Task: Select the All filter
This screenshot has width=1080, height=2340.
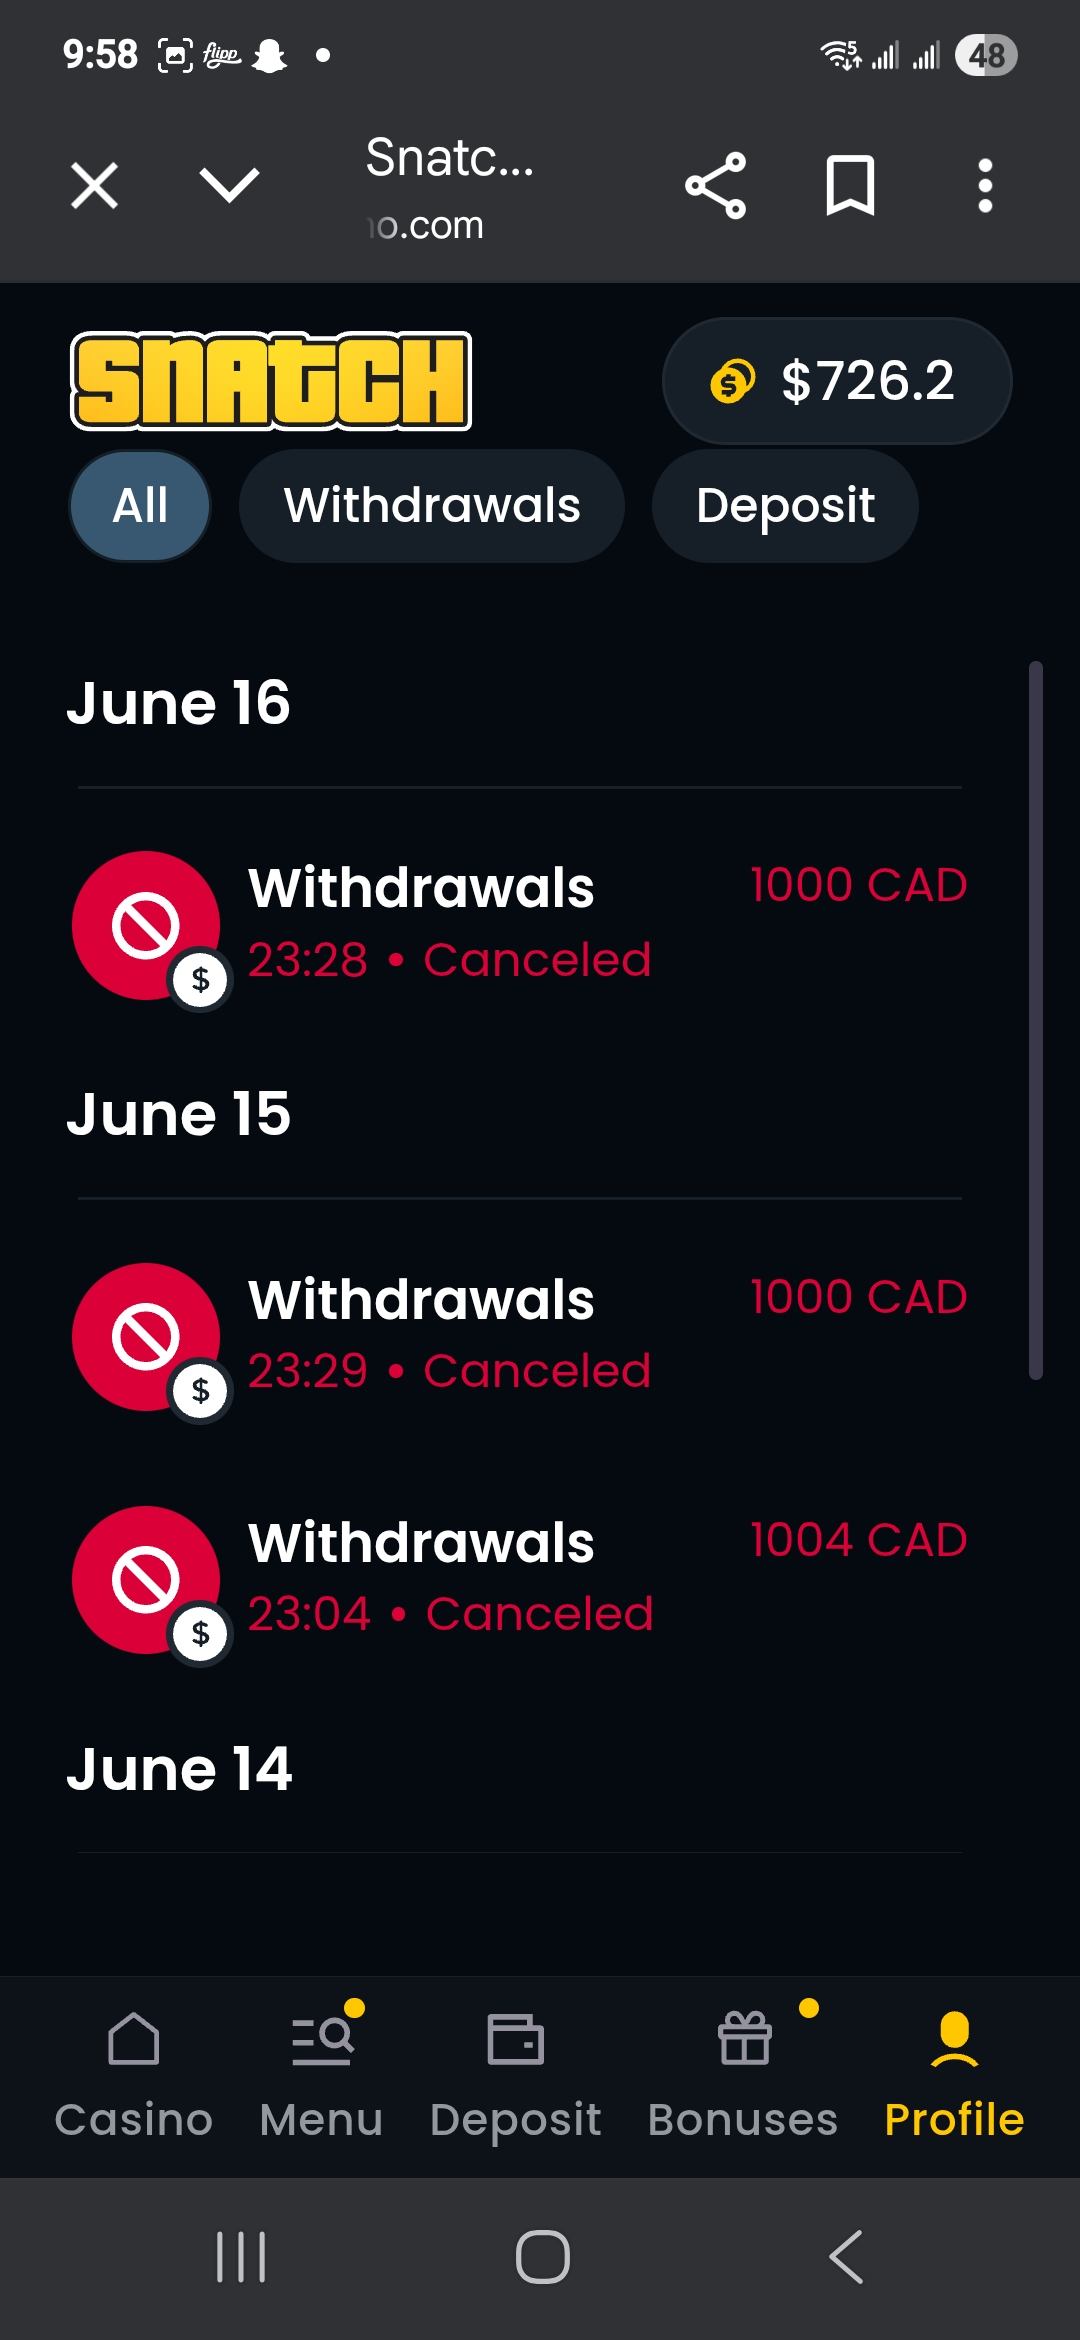Action: (140, 506)
